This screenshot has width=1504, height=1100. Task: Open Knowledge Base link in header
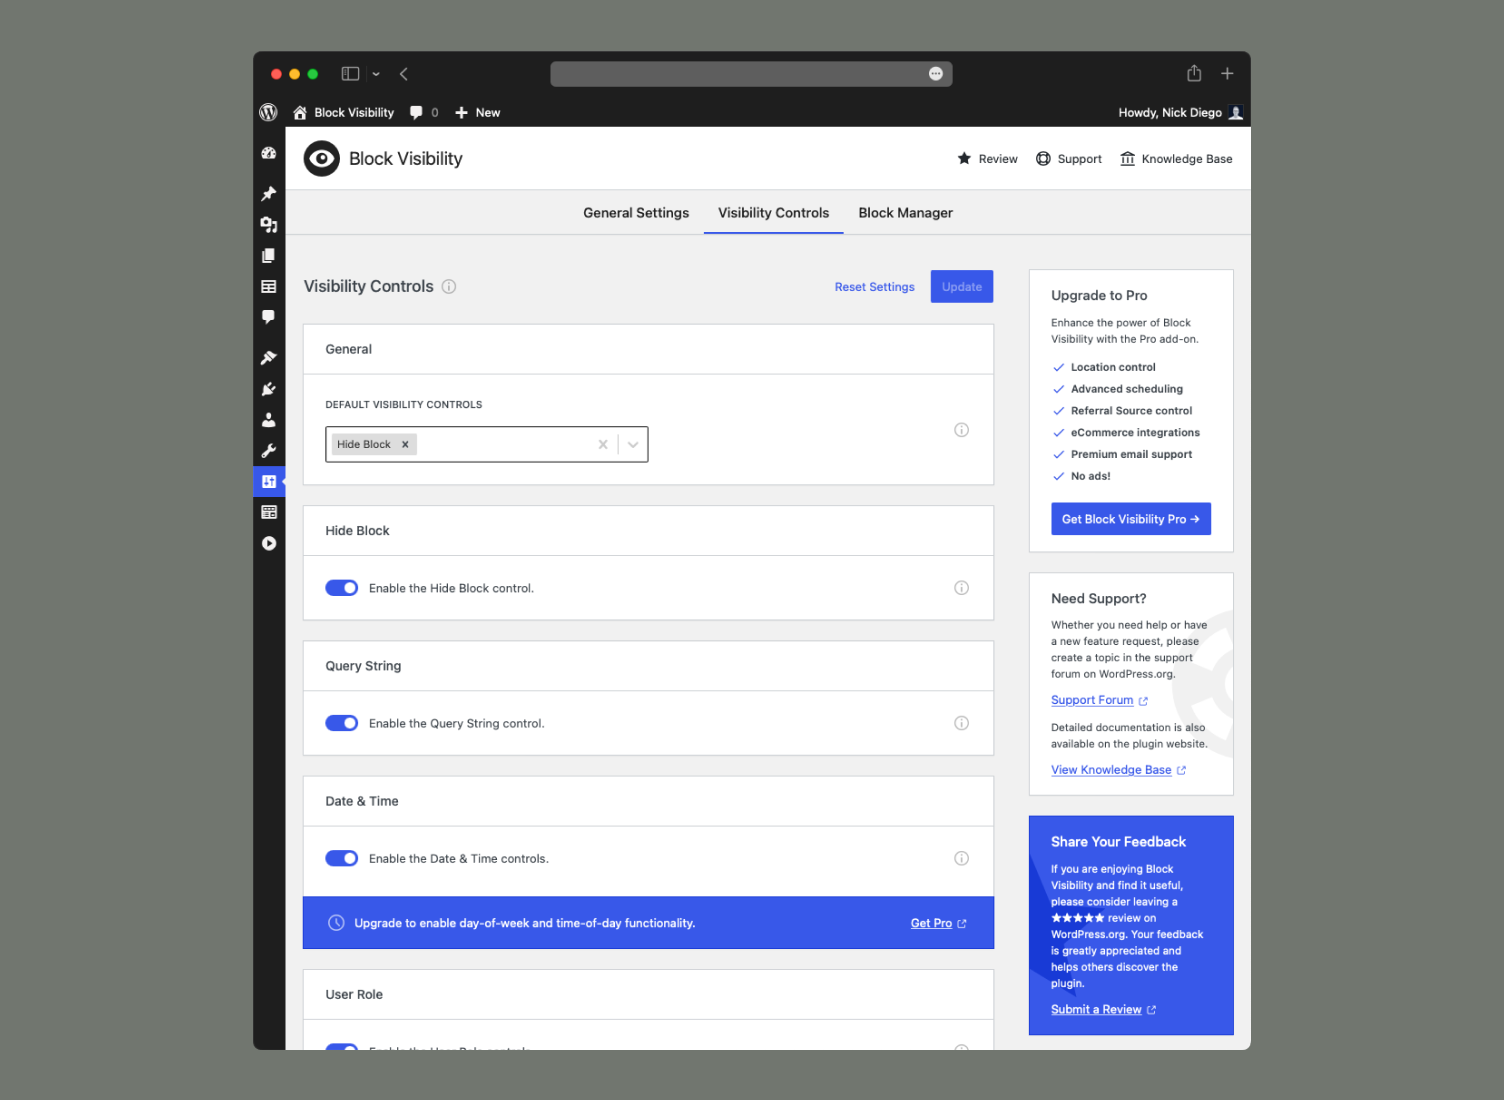click(1176, 159)
